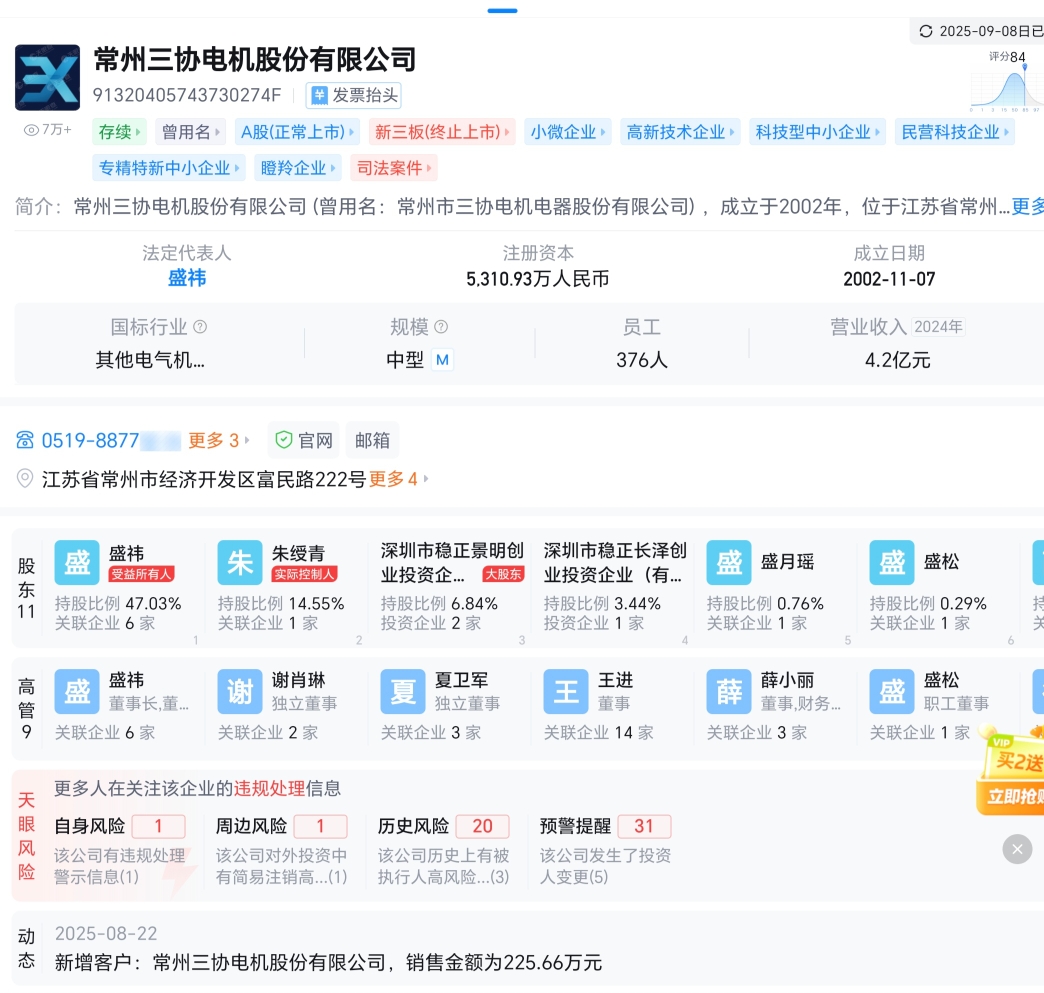
Task: Open the 预警提醒 31 card
Action: coord(606,850)
